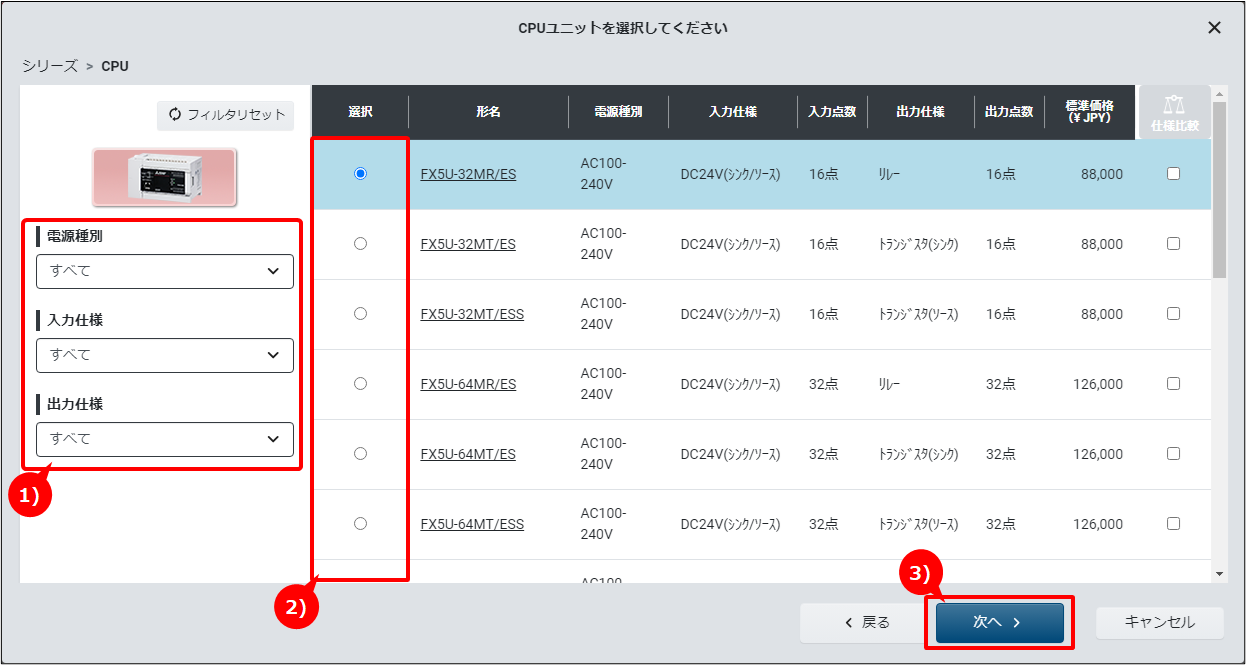
Task: Select the FX5U-32MT/ES radio button
Action: coord(360,244)
